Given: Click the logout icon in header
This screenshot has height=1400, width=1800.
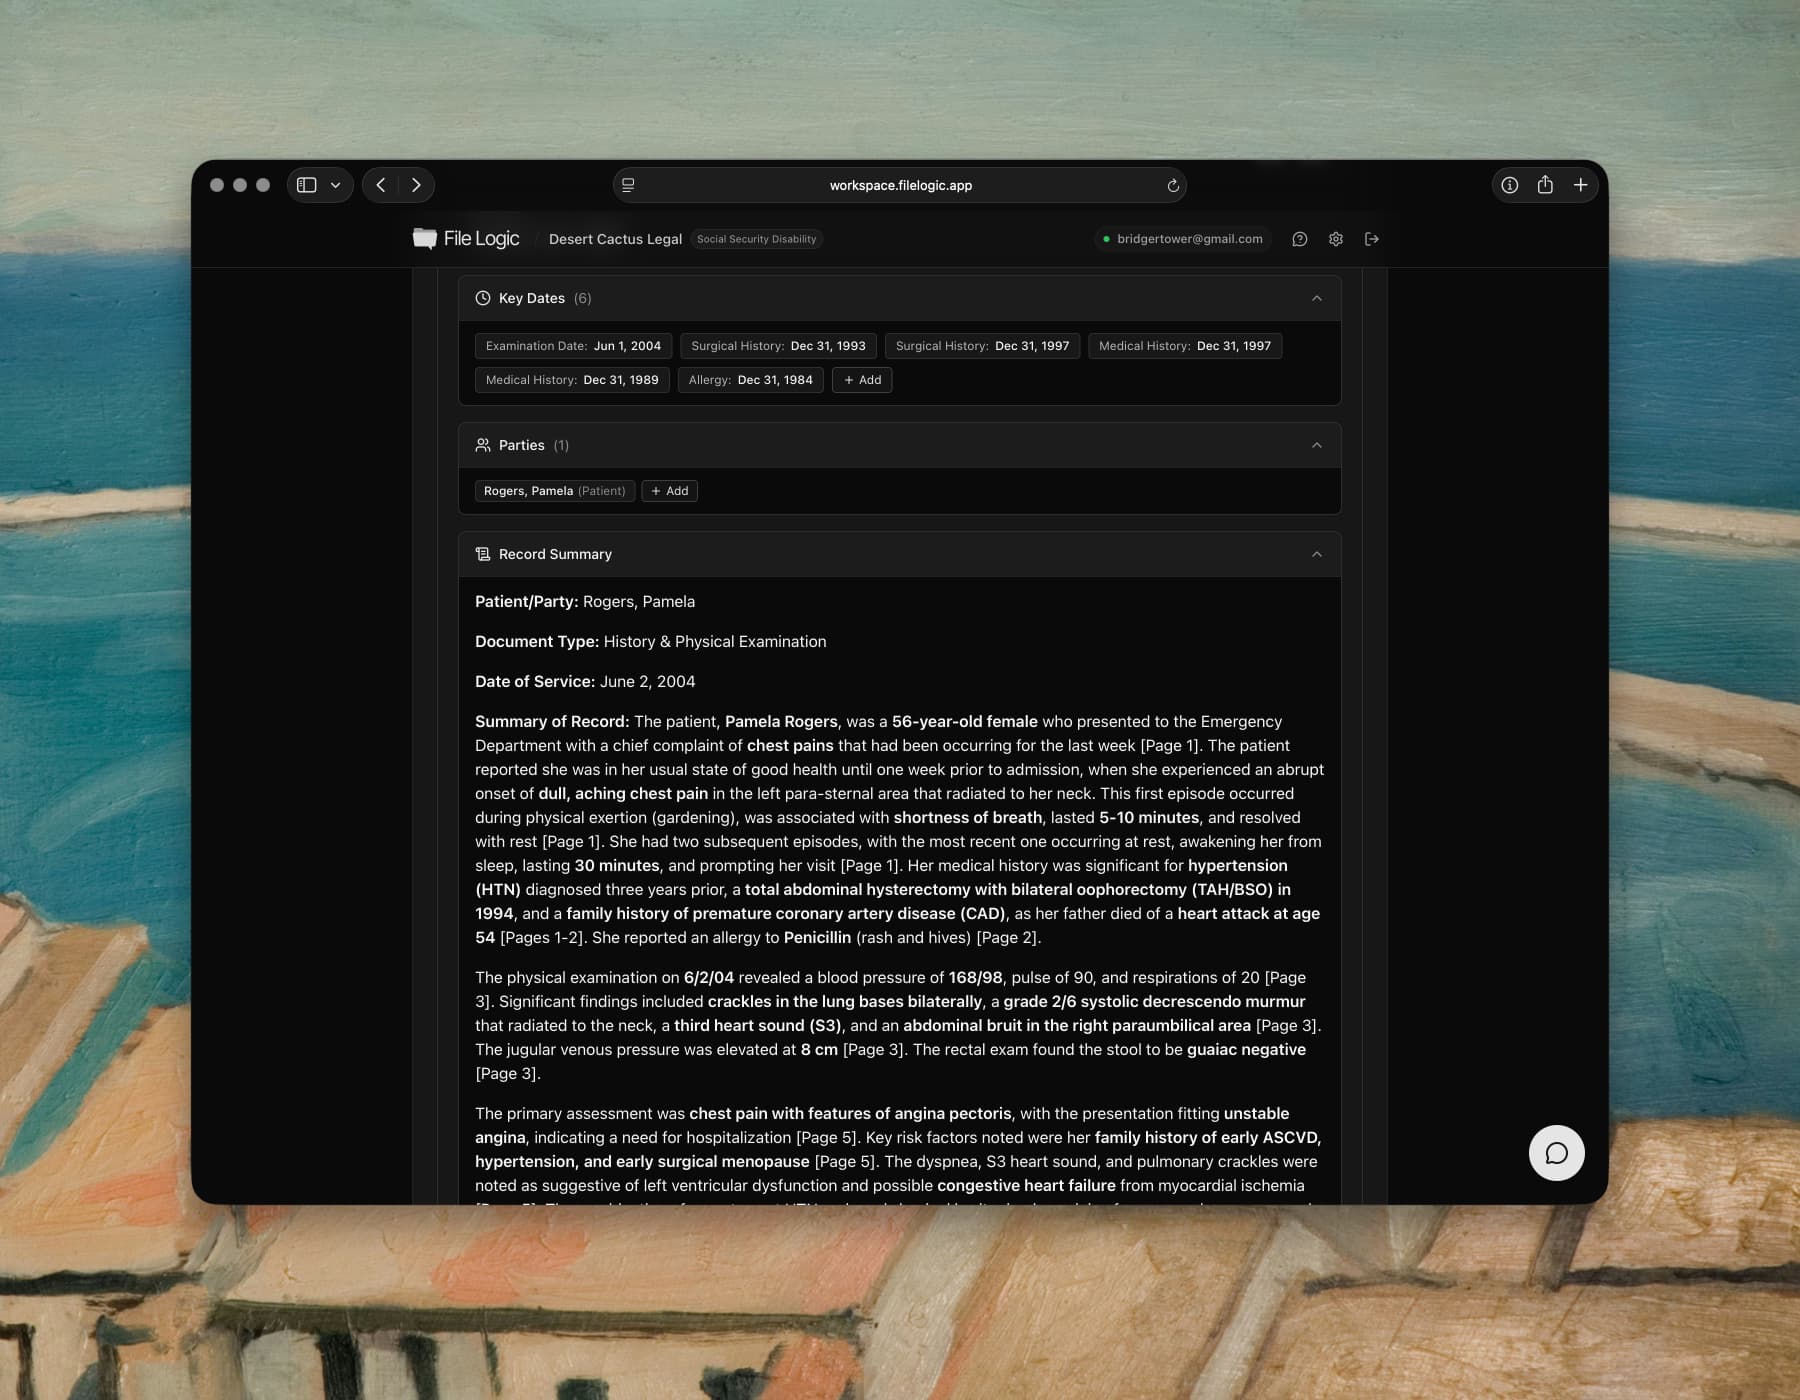Looking at the screenshot, I should [x=1371, y=239].
